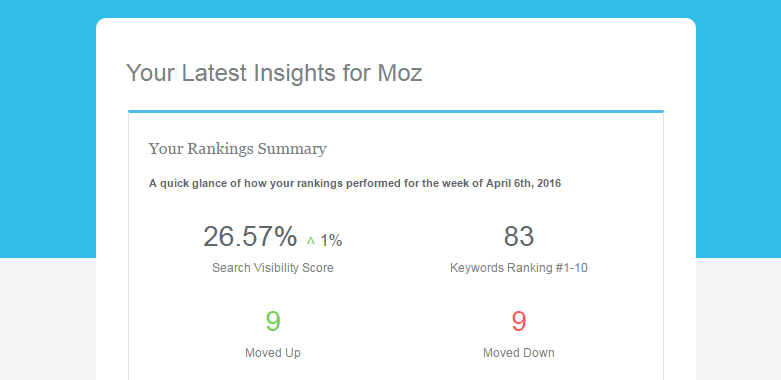Click the 26.57% search visibility value

(250, 237)
